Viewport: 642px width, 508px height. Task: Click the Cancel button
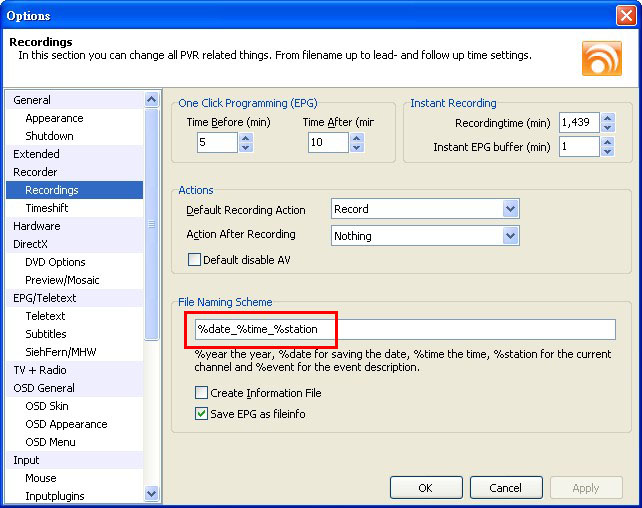point(505,488)
